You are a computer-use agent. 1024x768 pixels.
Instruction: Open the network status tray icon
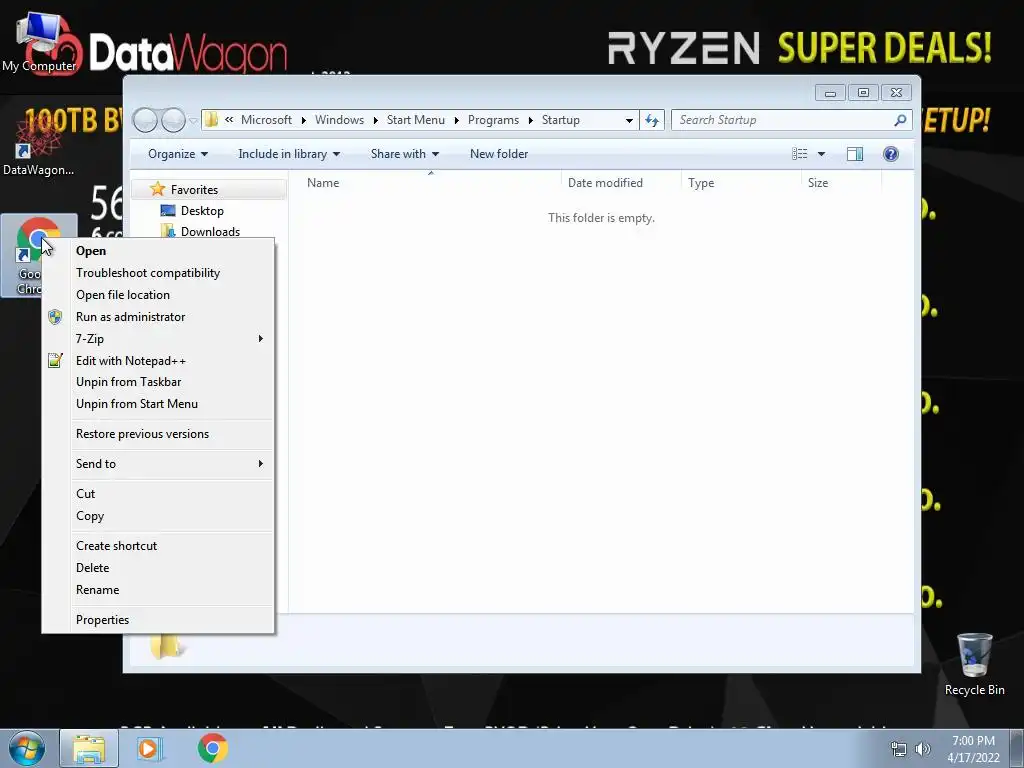[x=899, y=750]
